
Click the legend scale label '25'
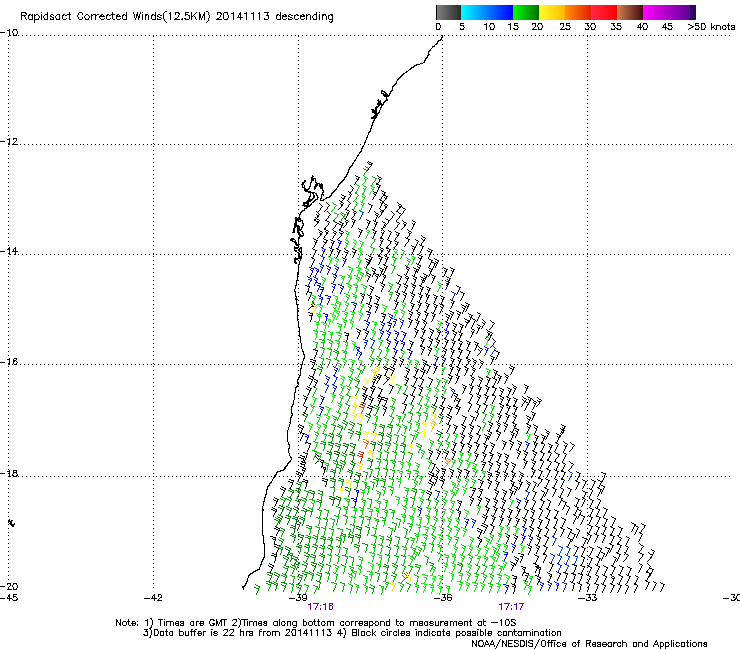[x=565, y=27]
